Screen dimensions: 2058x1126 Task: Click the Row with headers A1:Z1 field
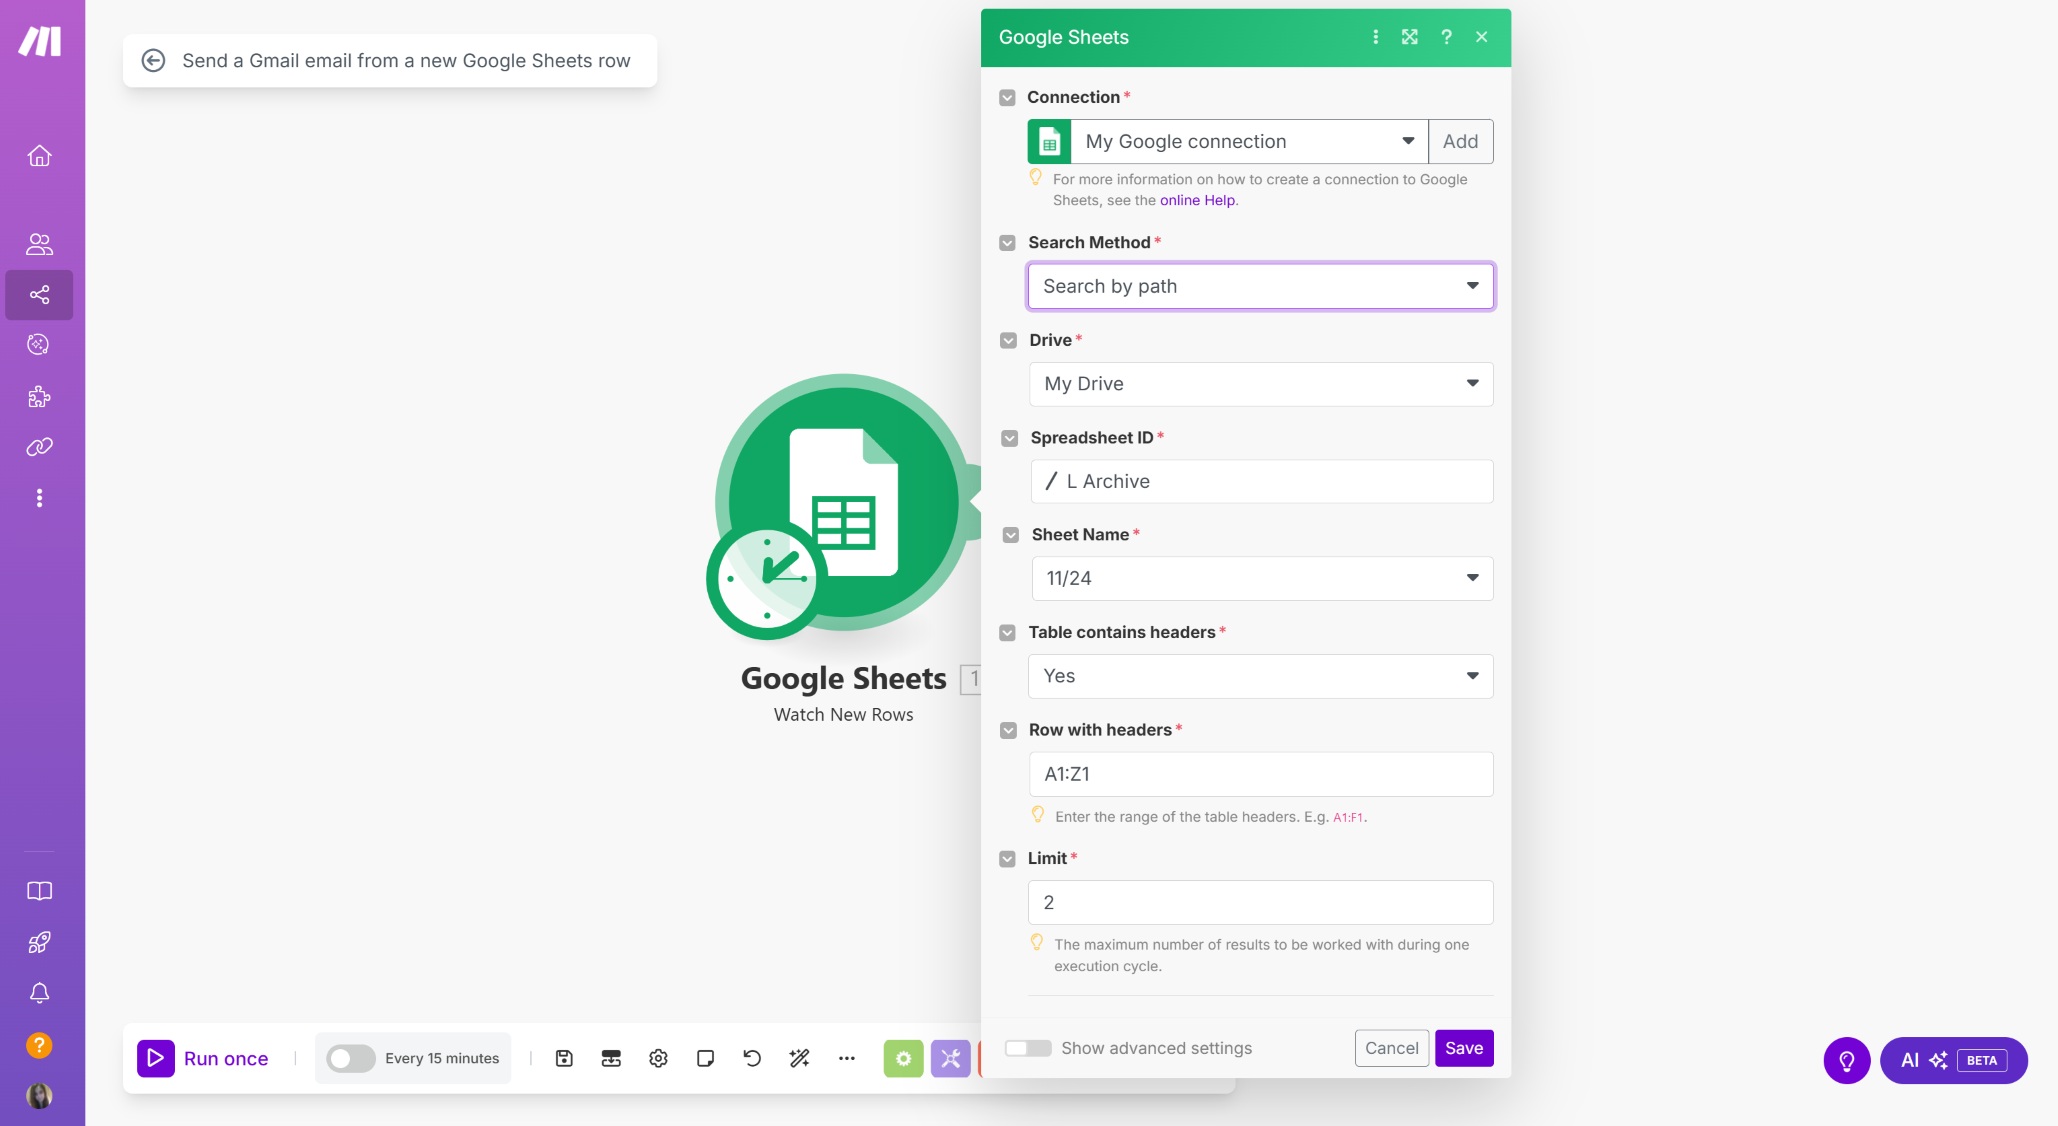pos(1260,774)
